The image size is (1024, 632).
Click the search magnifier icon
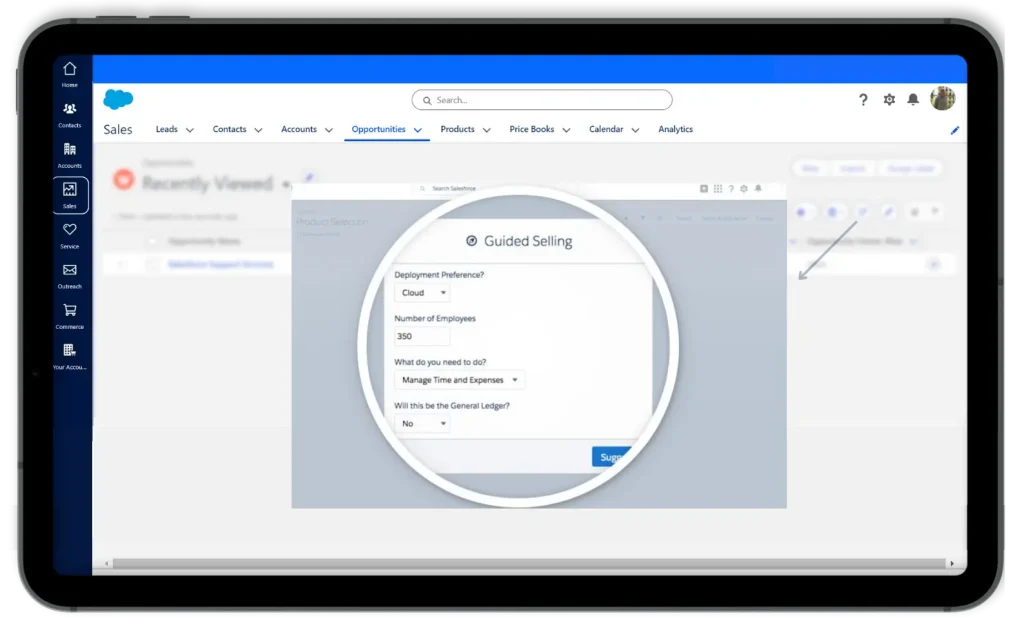tap(427, 101)
